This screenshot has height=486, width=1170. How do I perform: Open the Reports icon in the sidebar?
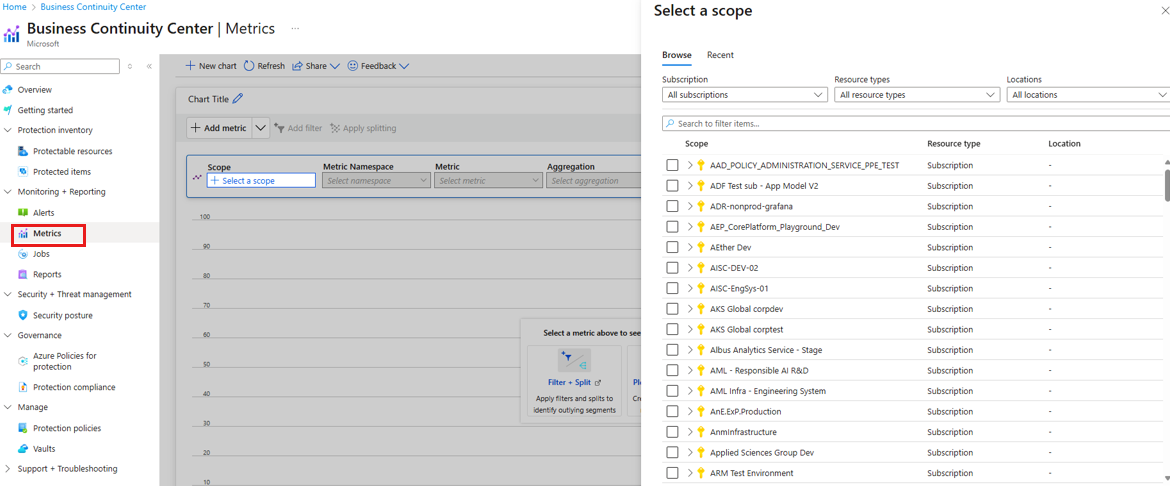click(x=23, y=274)
